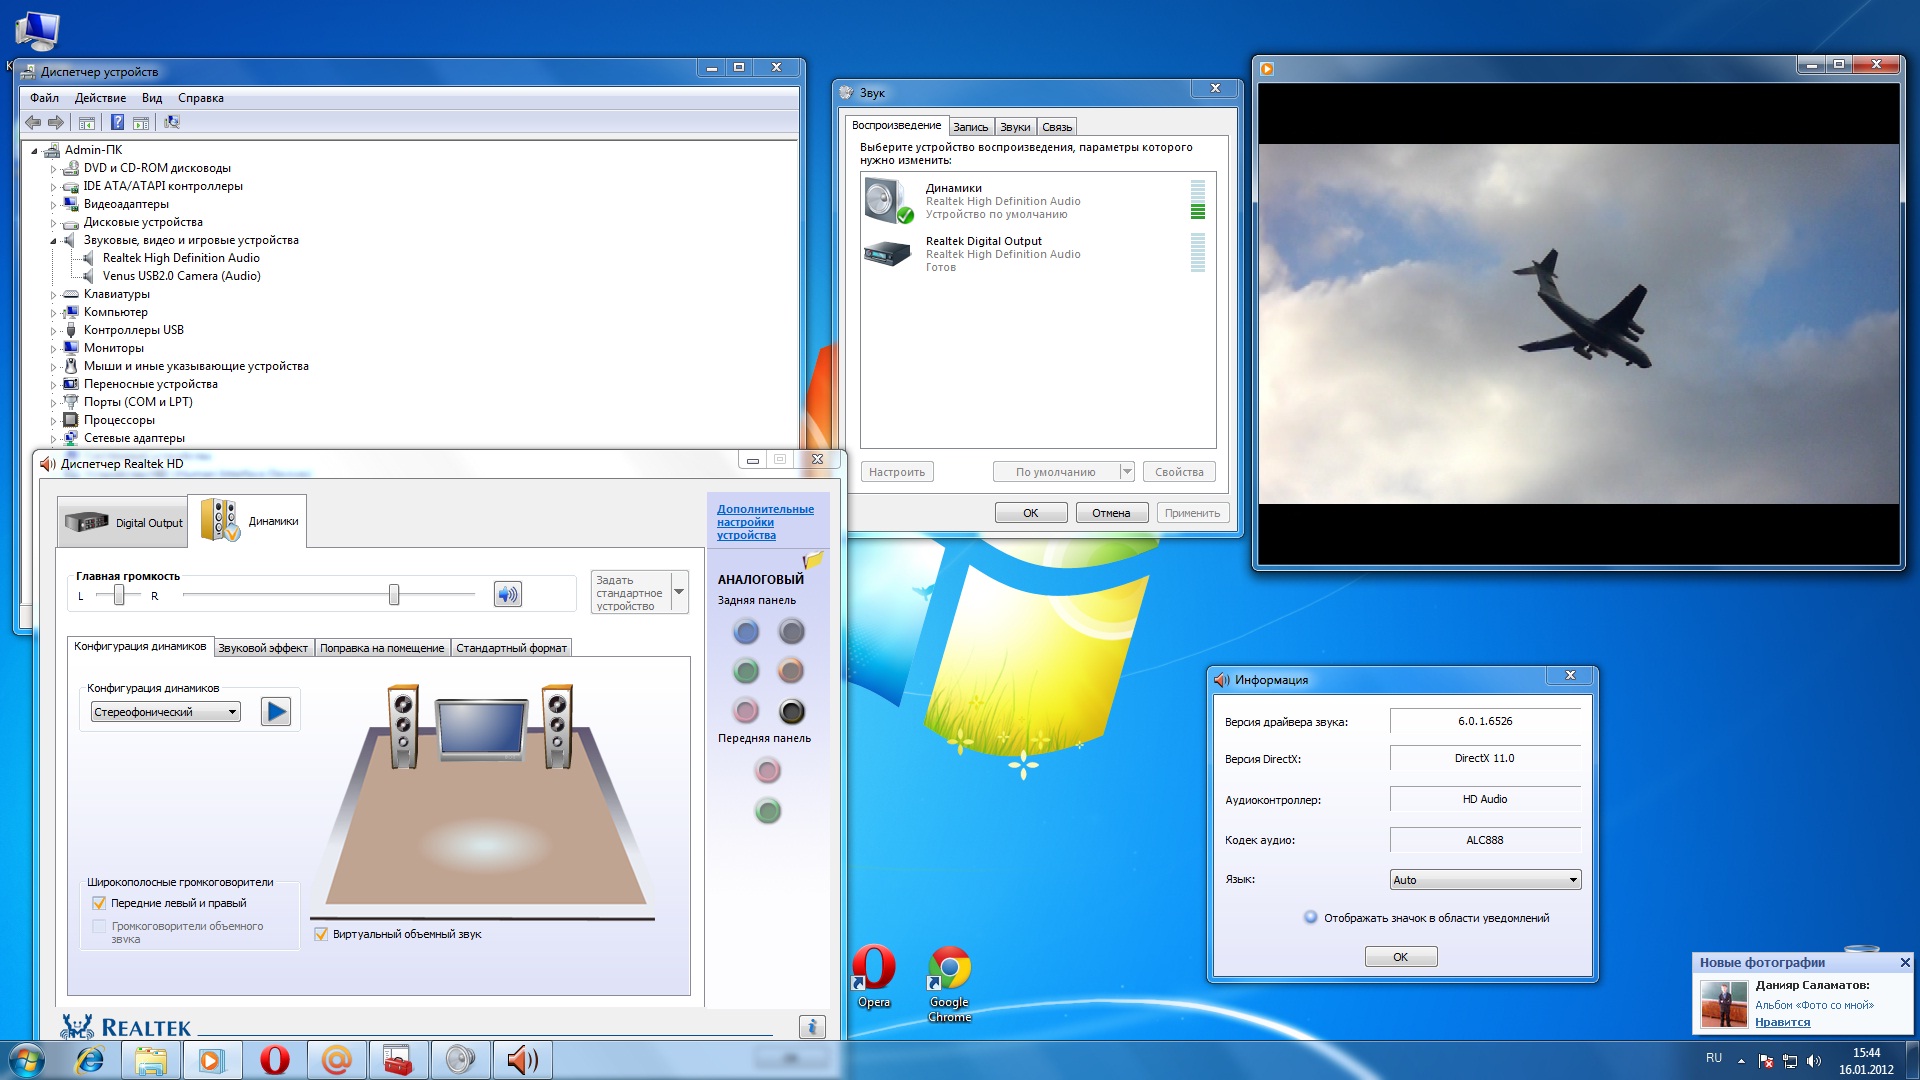Click the volume icon in system tray

(1814, 1061)
